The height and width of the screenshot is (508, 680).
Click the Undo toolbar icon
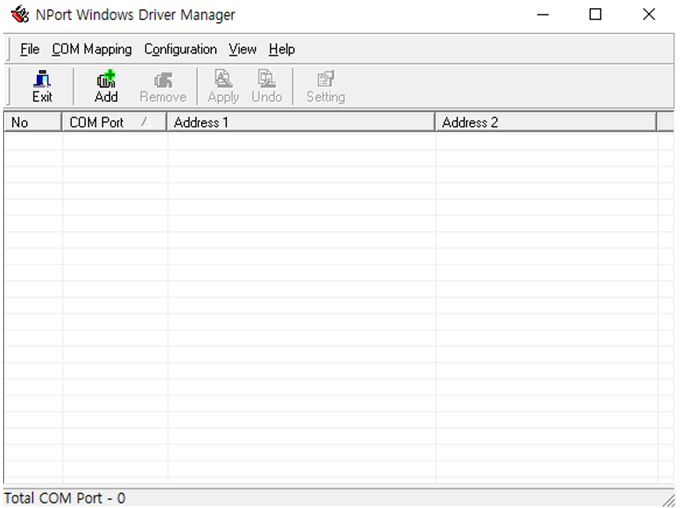click(x=267, y=86)
